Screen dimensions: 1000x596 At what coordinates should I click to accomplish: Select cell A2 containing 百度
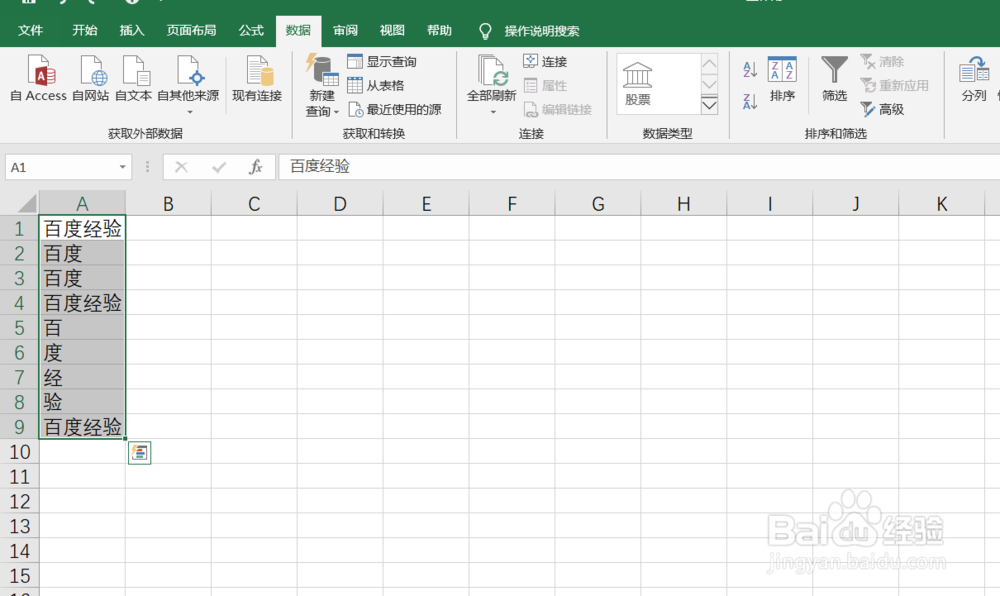pos(82,254)
